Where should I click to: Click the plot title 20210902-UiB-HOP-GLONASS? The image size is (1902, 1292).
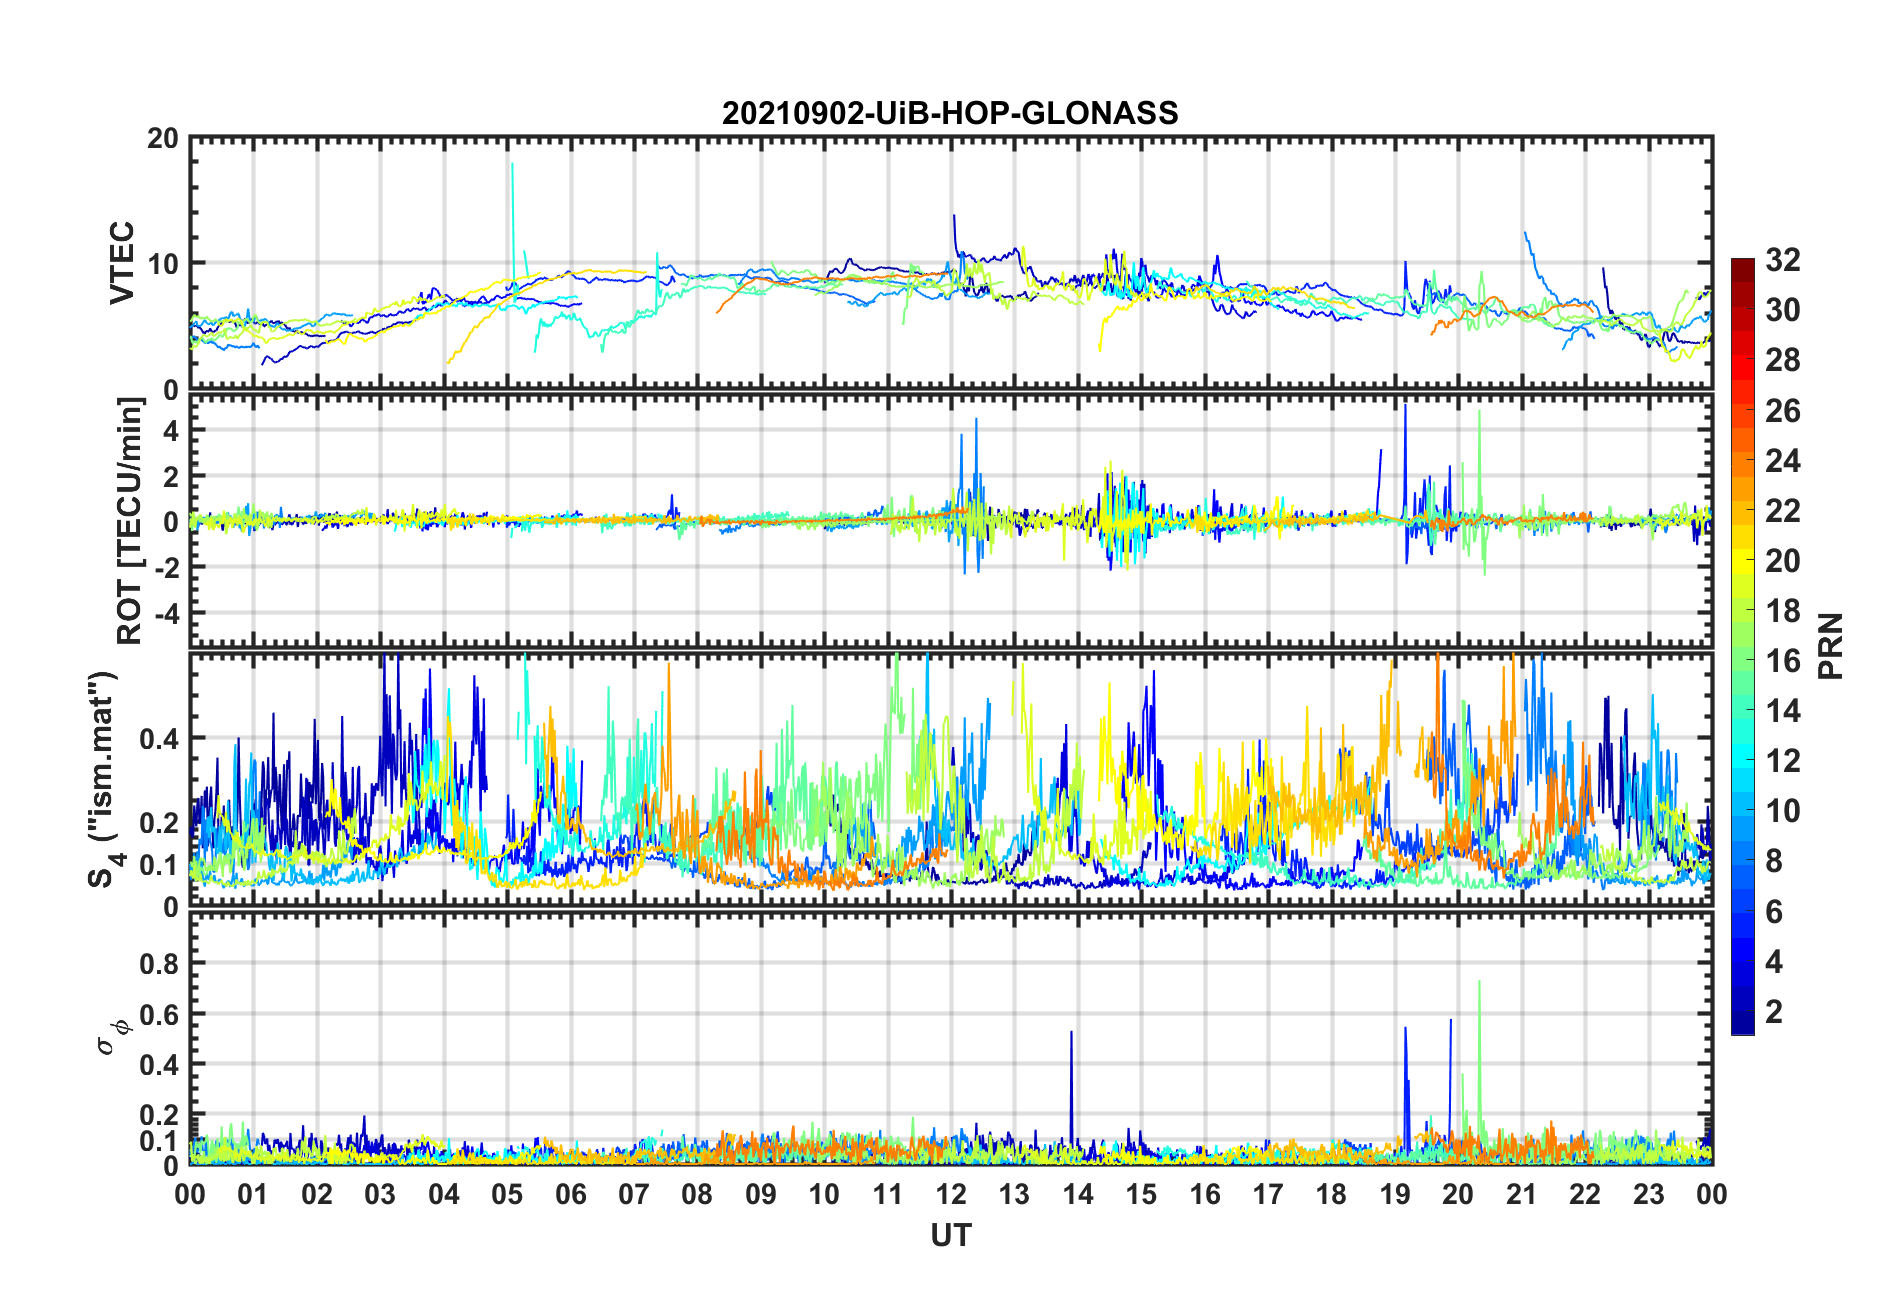[950, 113]
